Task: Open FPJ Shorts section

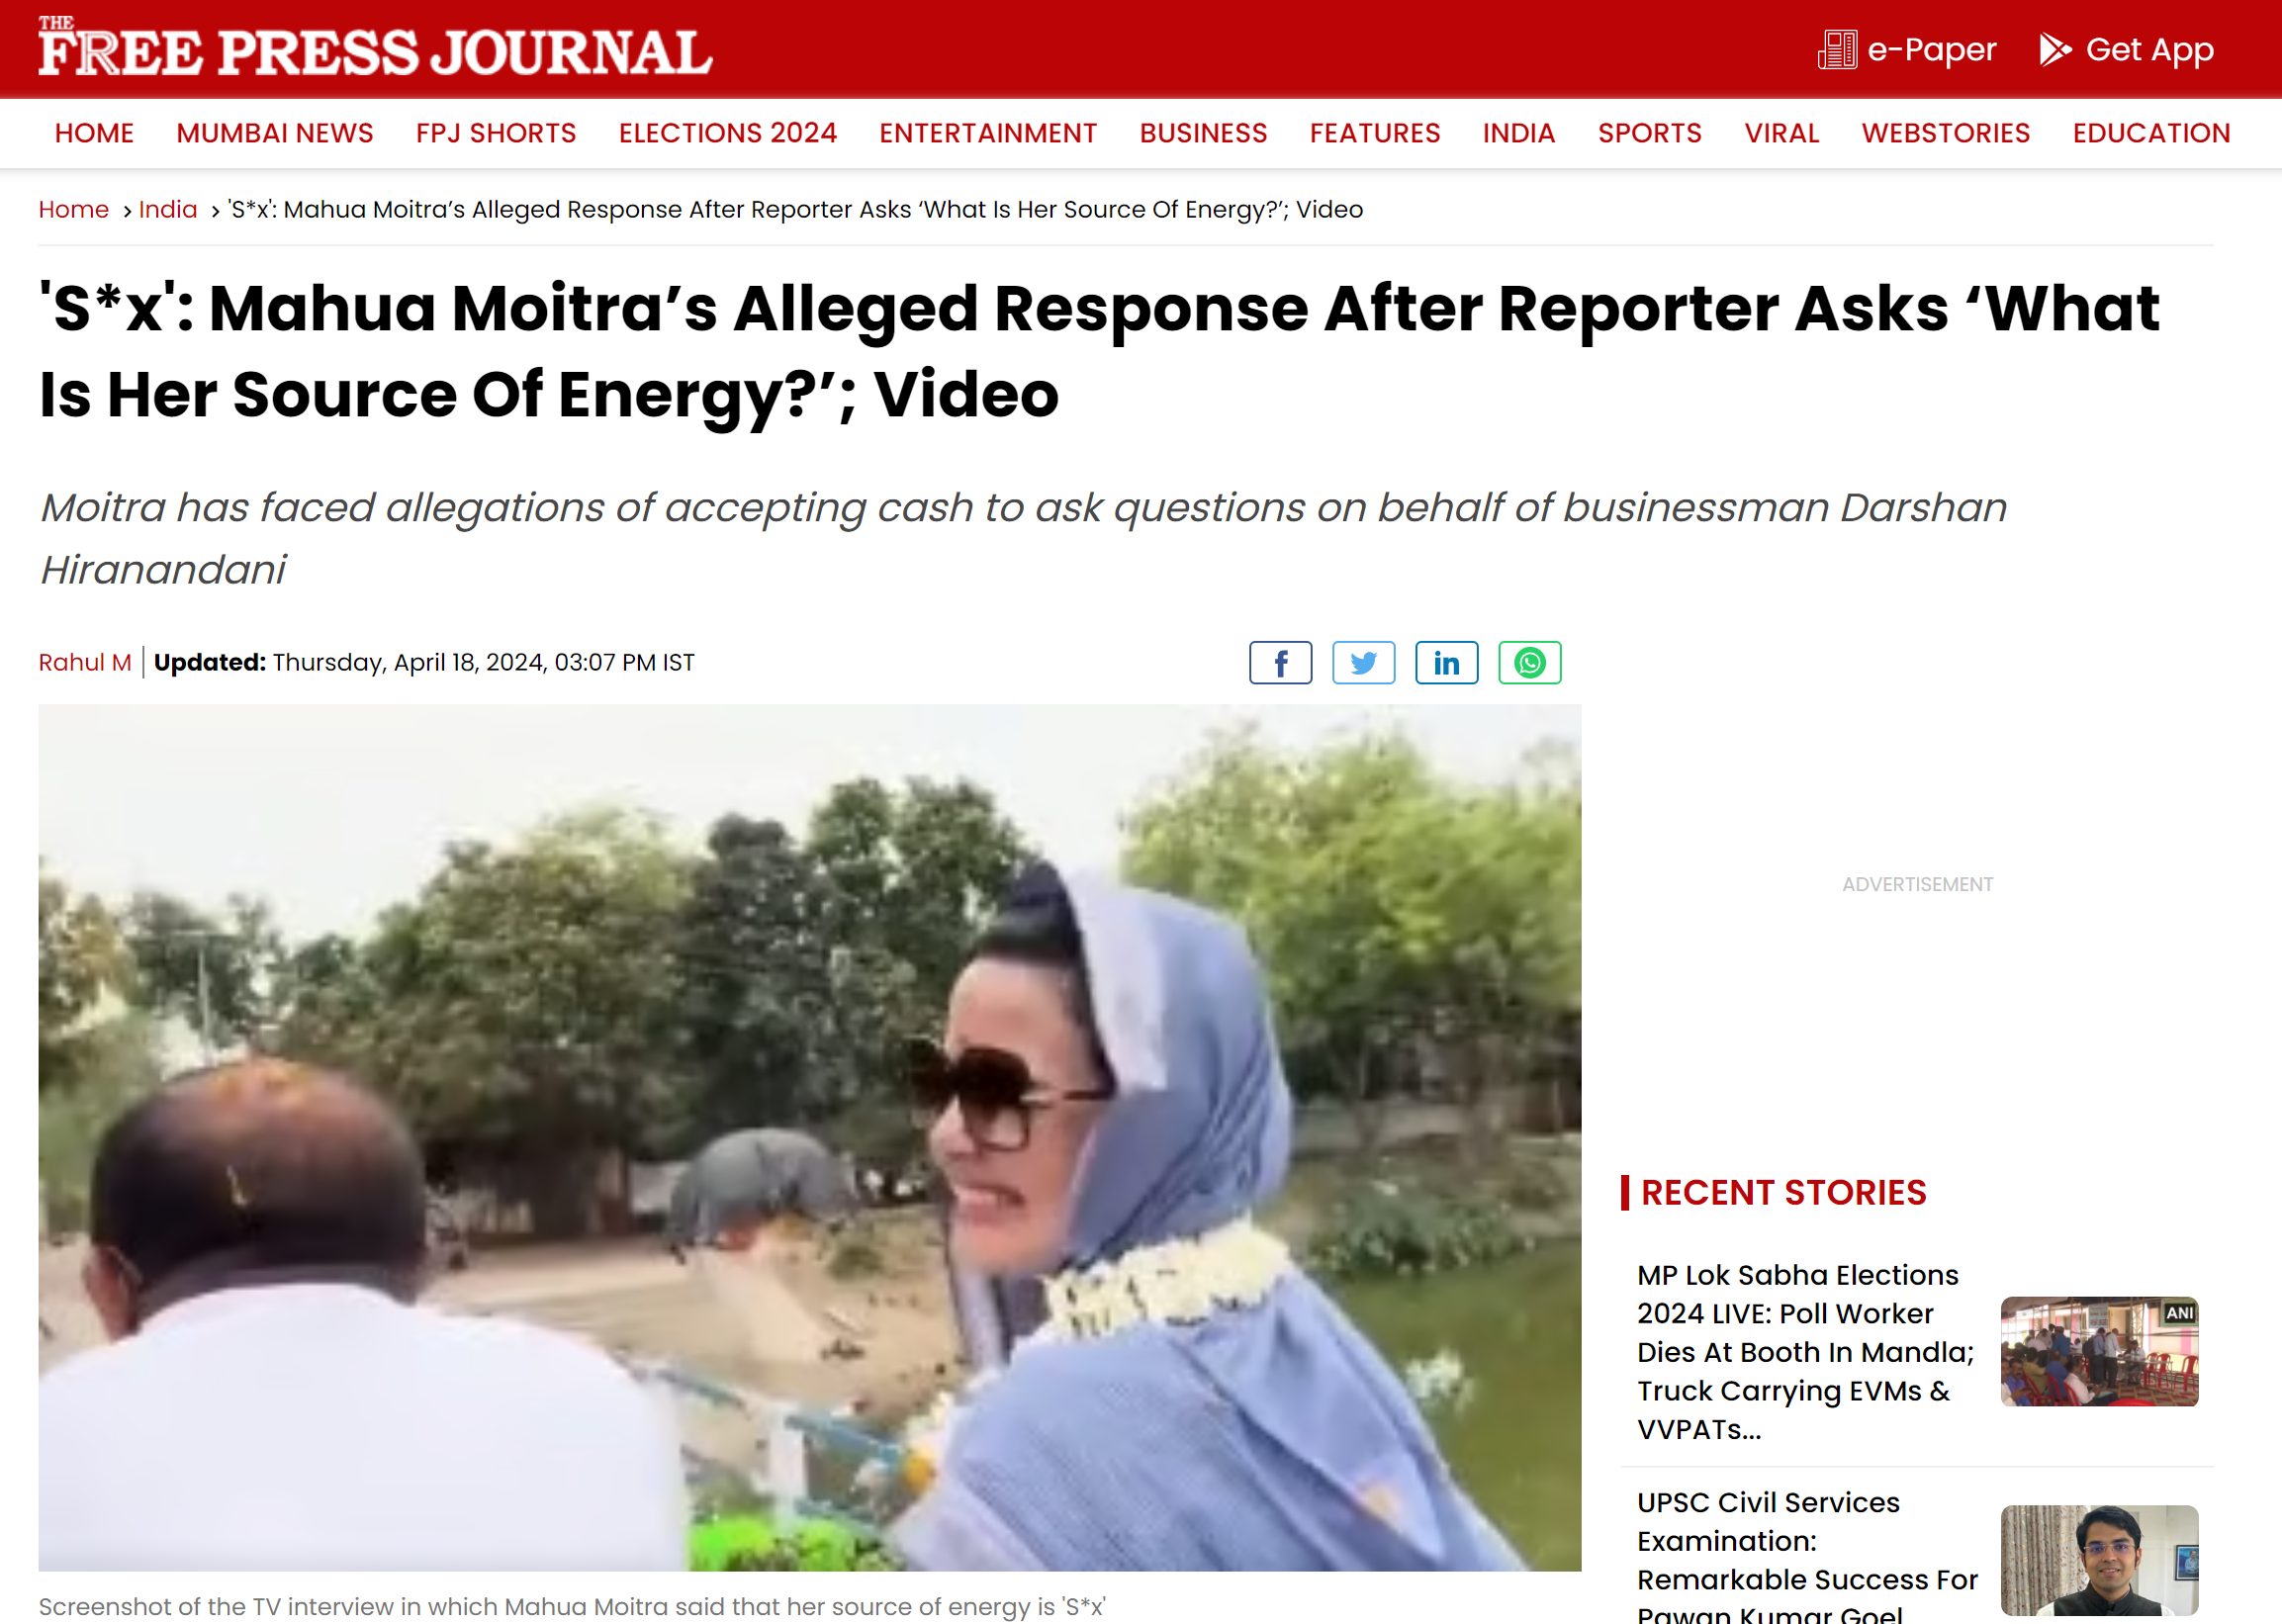Action: 496,133
